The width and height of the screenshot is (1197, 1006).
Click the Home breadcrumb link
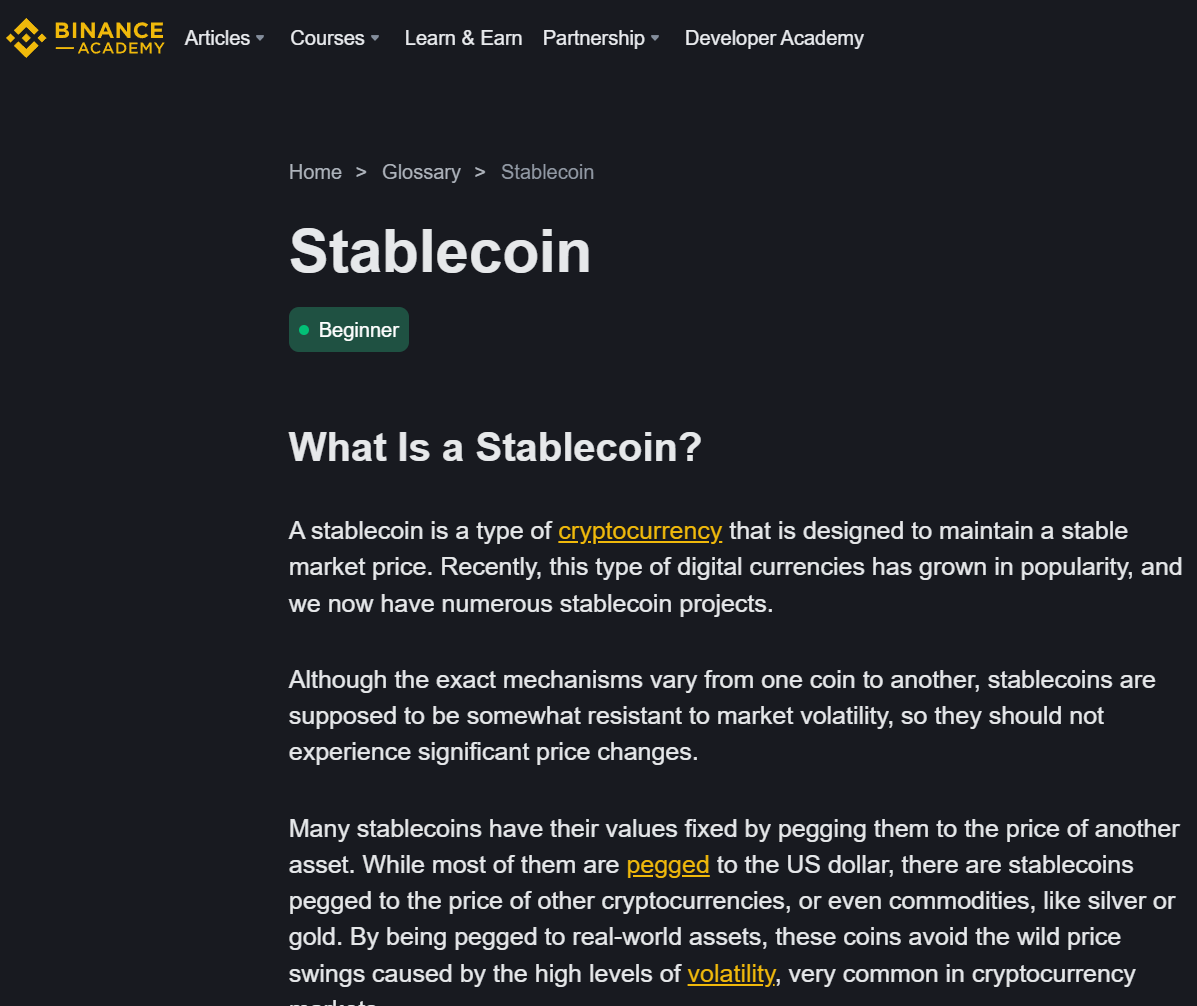tap(315, 173)
